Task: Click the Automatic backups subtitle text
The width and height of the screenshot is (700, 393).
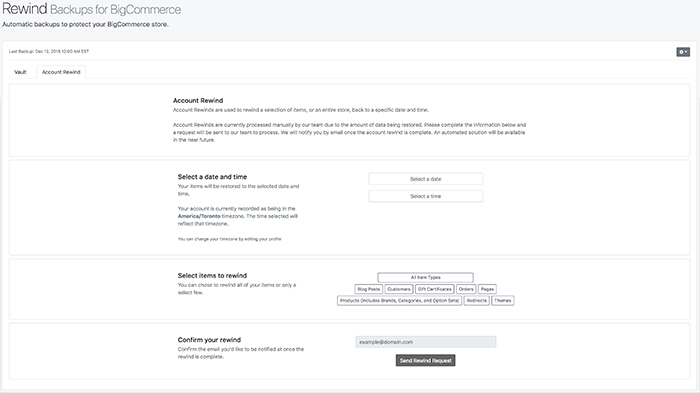Action: 85,24
